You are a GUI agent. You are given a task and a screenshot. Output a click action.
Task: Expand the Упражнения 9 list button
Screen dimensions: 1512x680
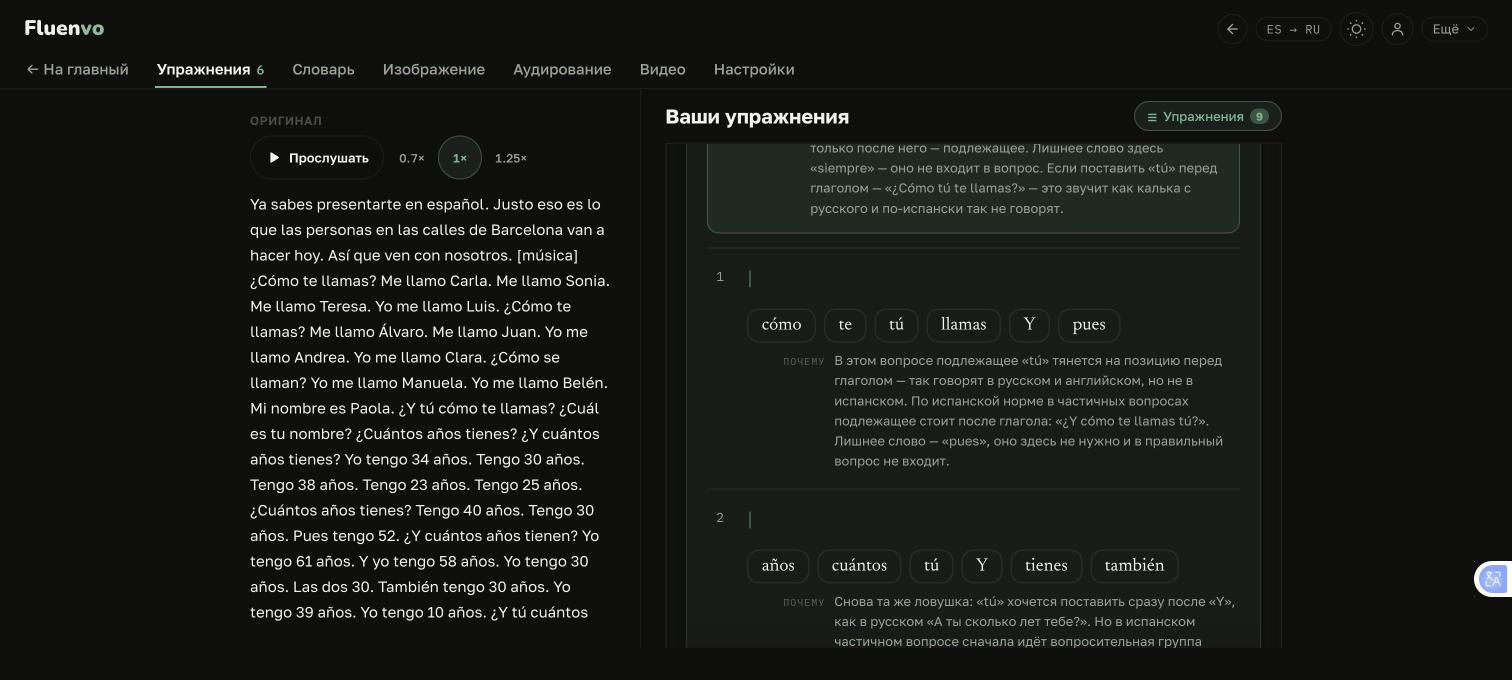(x=1207, y=116)
